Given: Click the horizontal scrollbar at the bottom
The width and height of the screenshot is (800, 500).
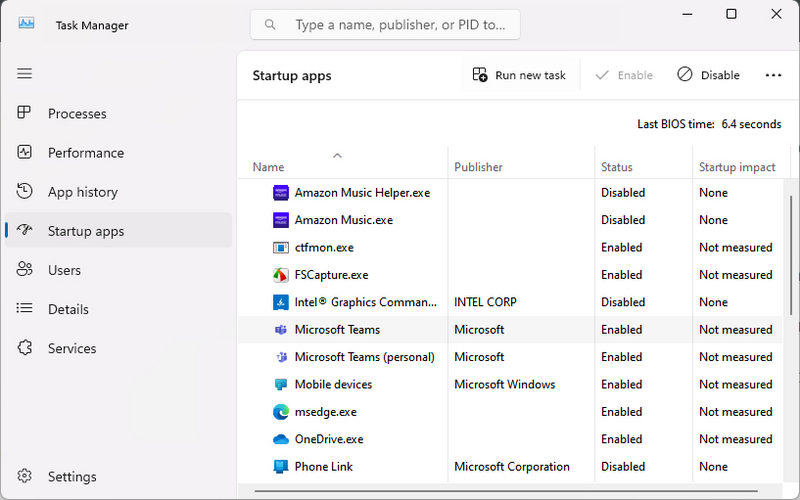Looking at the screenshot, I should point(506,491).
